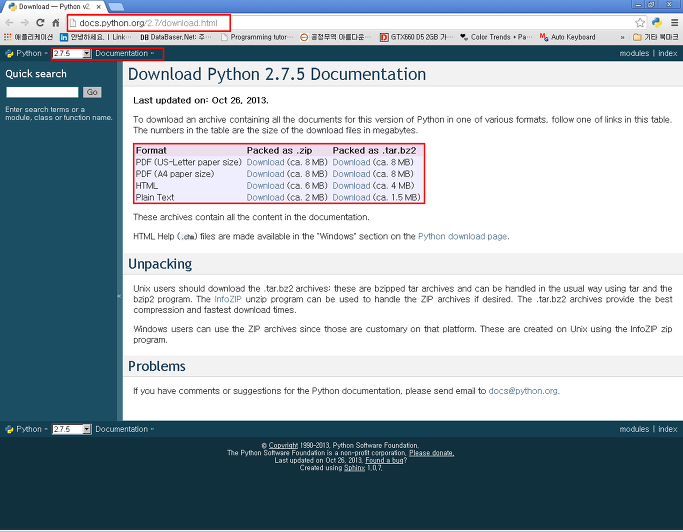Viewport: 683px width, 532px height.
Task: Click the 'Packed as .zip' column header
Action: tap(279, 150)
